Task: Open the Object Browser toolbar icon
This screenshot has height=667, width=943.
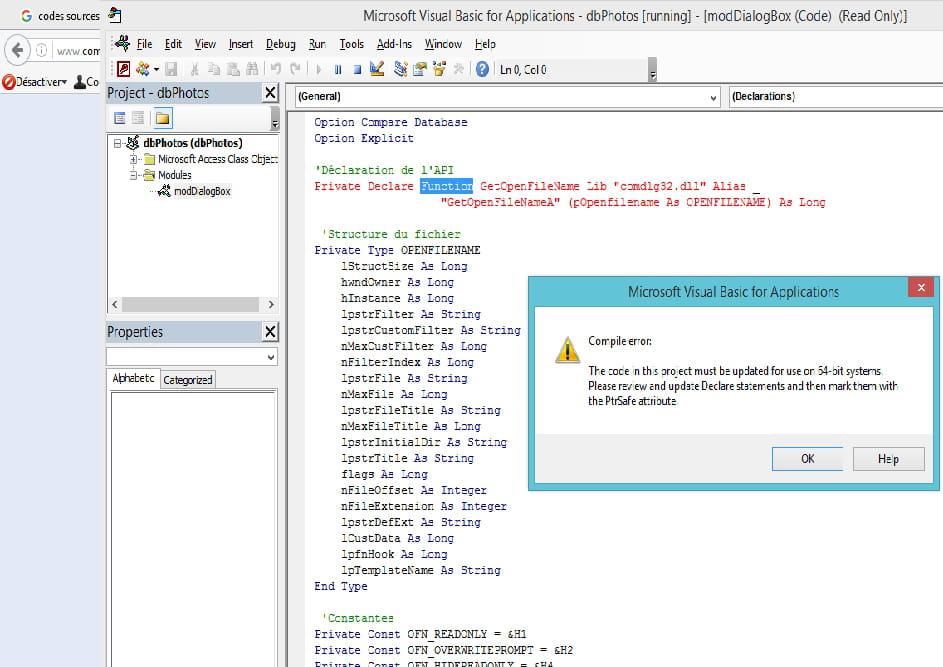Action: tap(439, 69)
